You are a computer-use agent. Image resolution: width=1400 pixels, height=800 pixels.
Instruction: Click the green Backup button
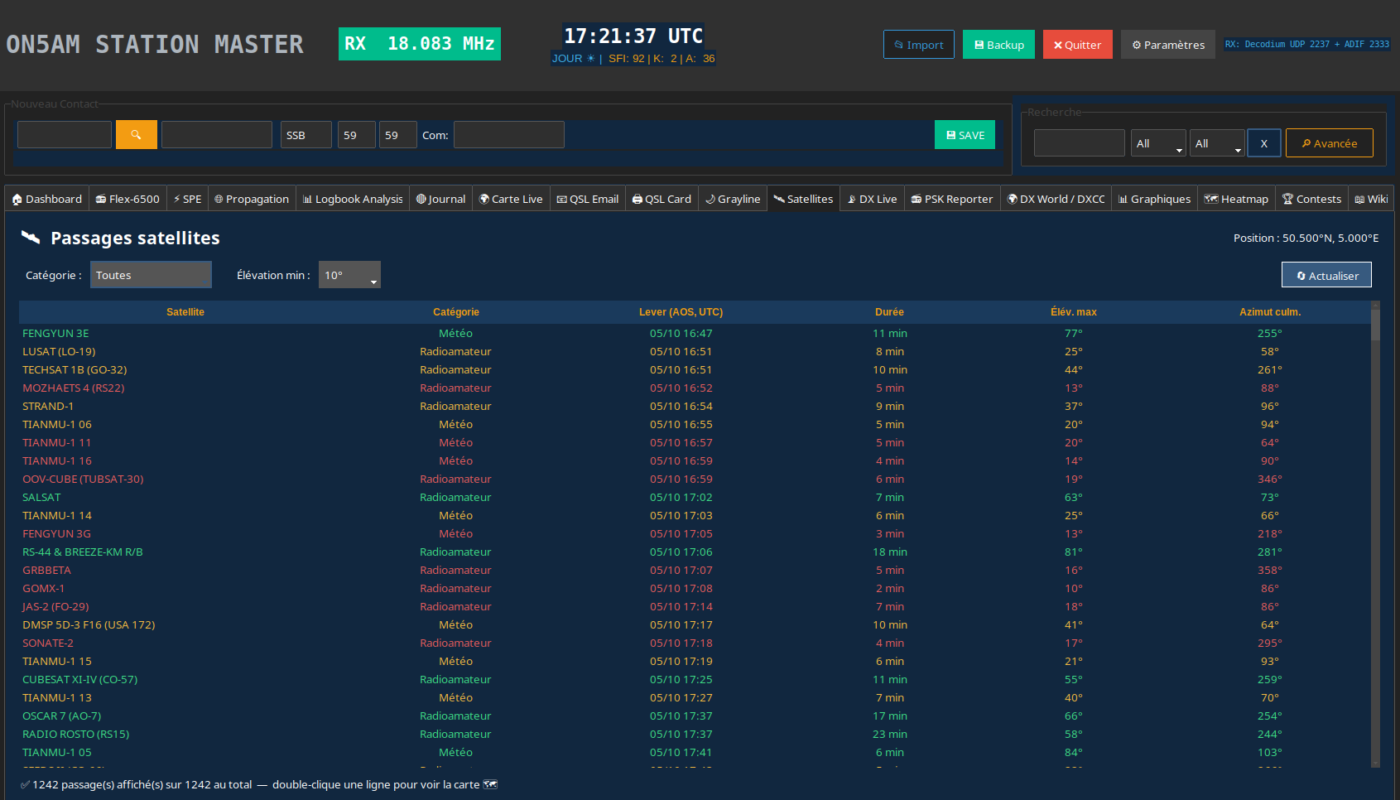coord(999,44)
